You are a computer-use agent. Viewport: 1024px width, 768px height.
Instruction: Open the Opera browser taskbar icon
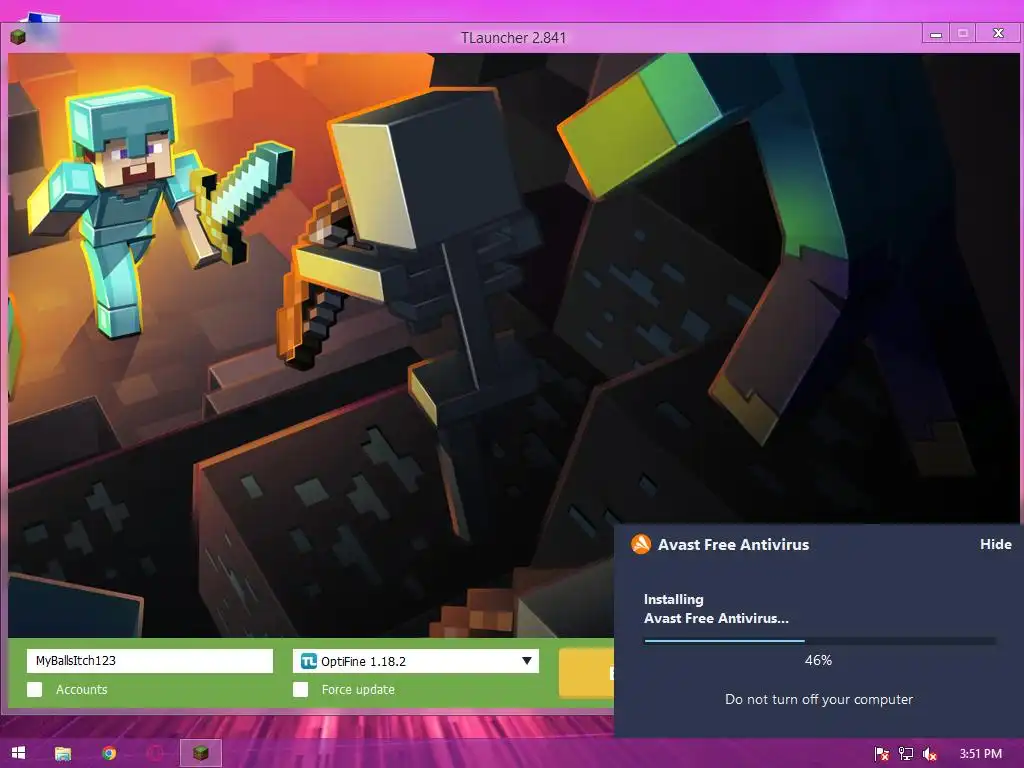click(x=155, y=754)
